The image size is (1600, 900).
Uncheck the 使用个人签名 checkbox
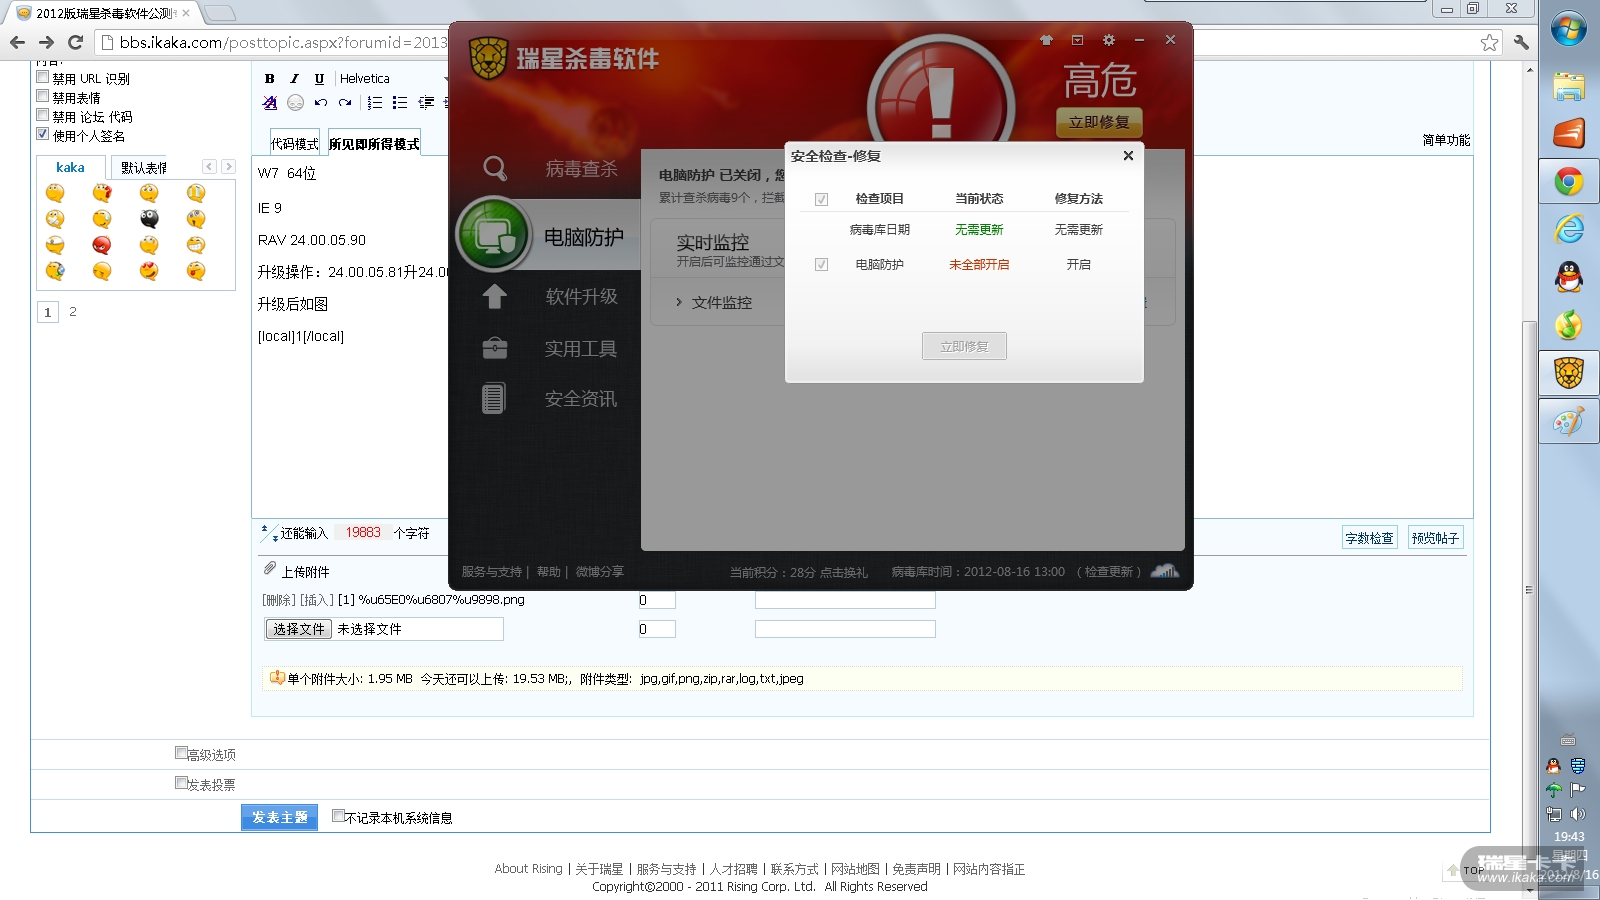click(x=43, y=134)
